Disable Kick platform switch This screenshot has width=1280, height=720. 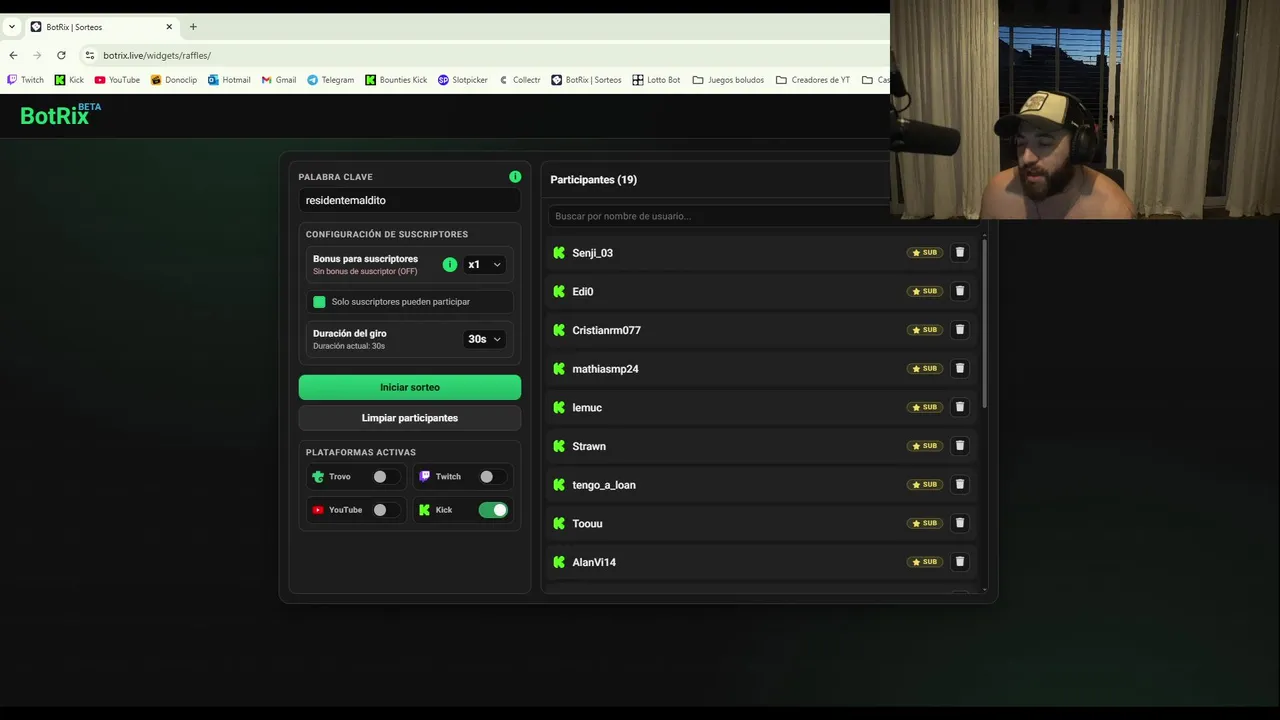click(493, 510)
